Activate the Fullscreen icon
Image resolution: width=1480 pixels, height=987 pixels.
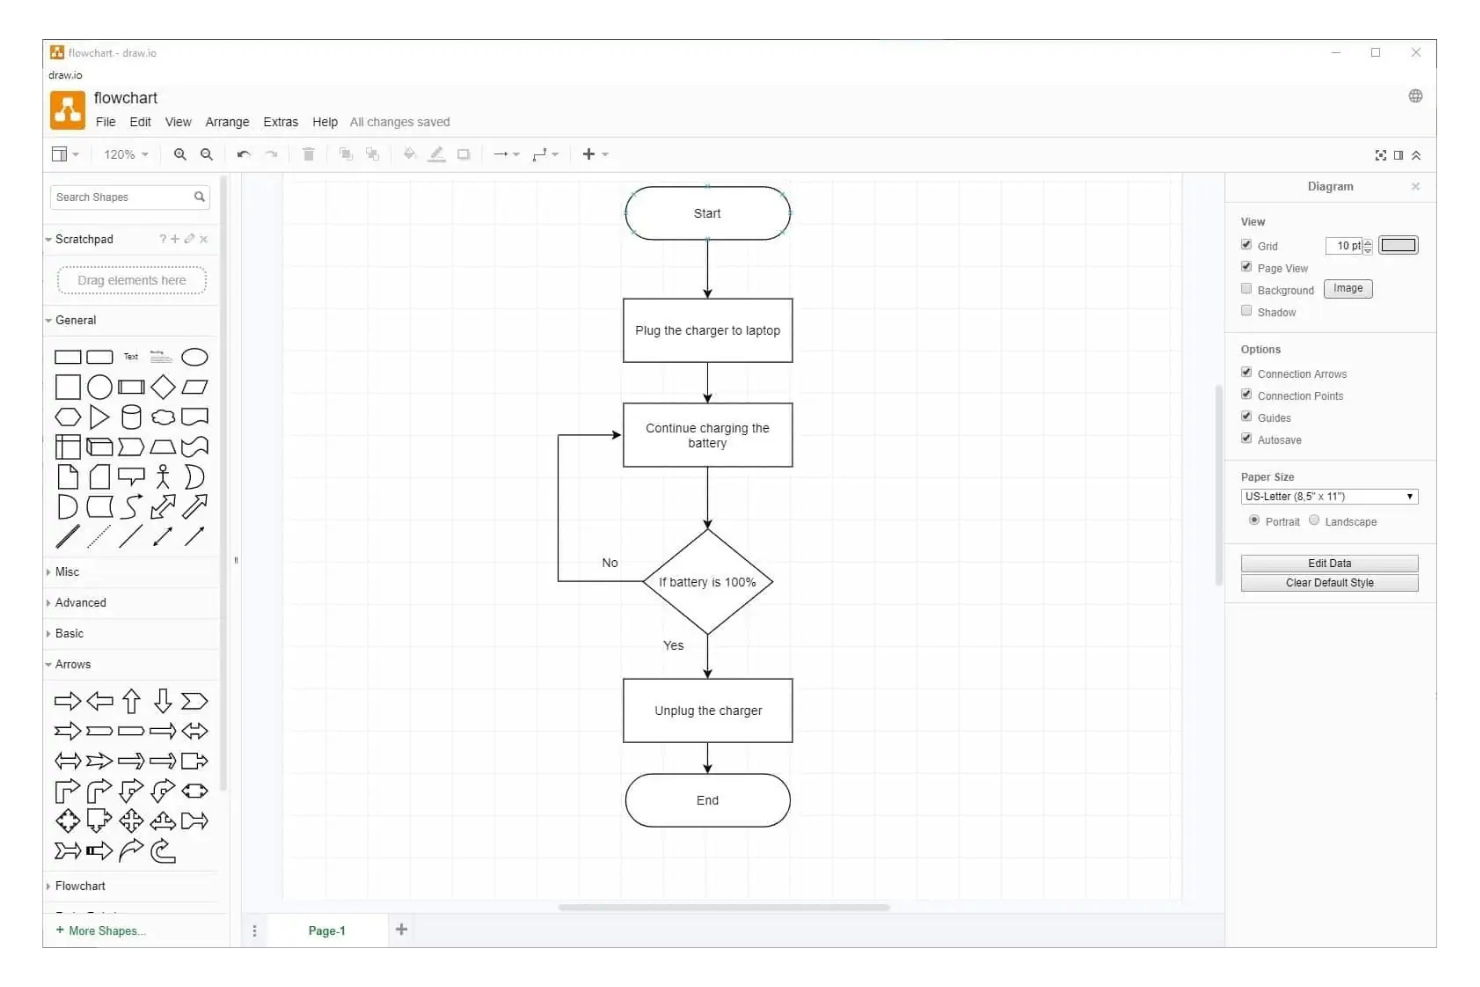pyautogui.click(x=1380, y=155)
